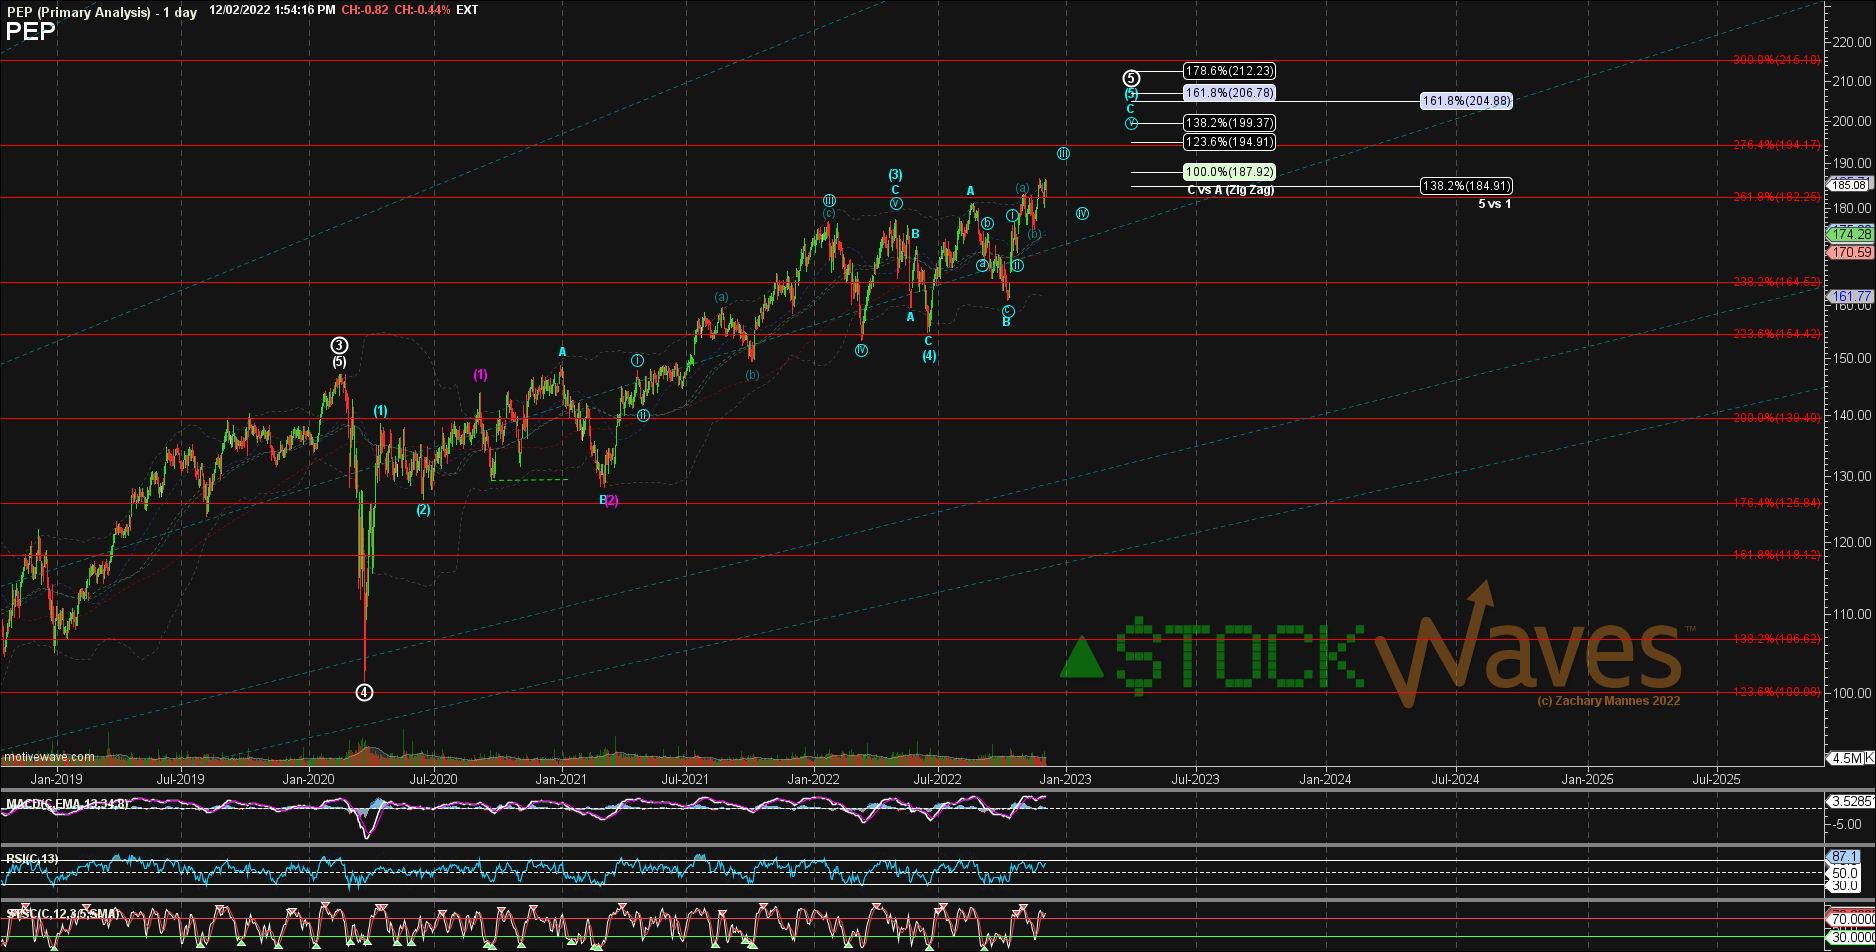The image size is (1876, 952).
Task: Click the CH:-0.82 change value
Action: pos(365,10)
